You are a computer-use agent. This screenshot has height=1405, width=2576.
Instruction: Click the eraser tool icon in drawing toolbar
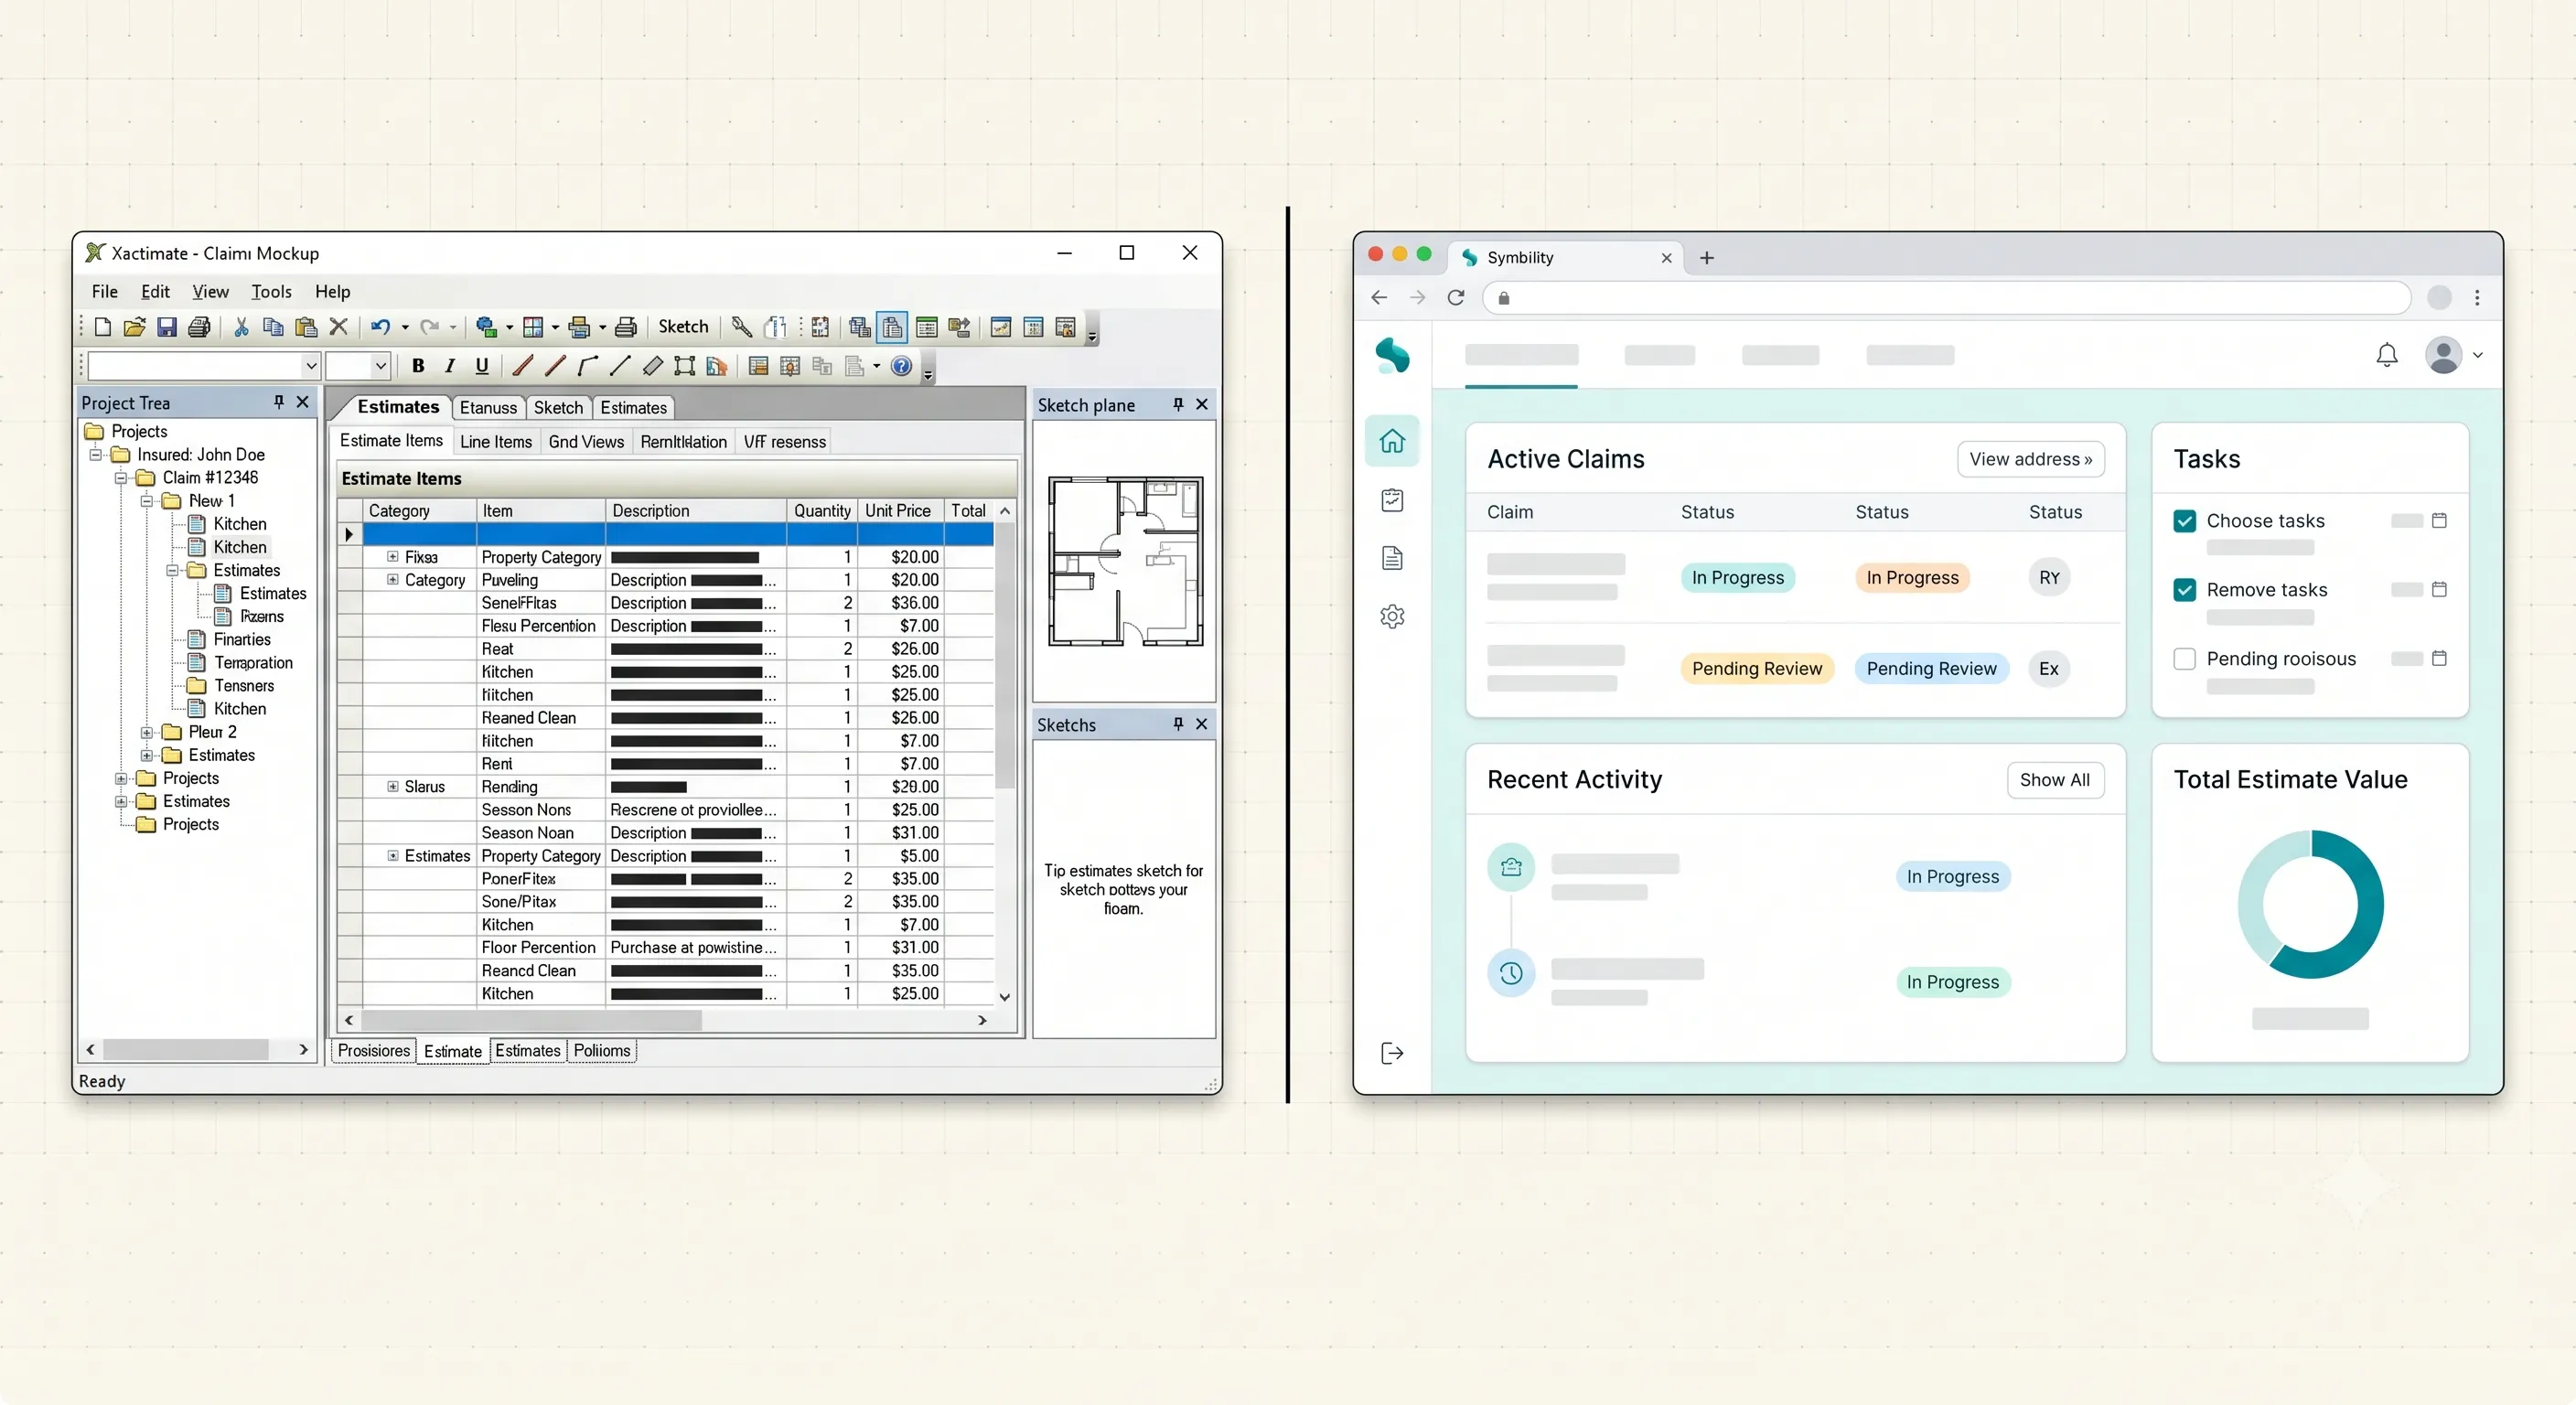pos(652,366)
